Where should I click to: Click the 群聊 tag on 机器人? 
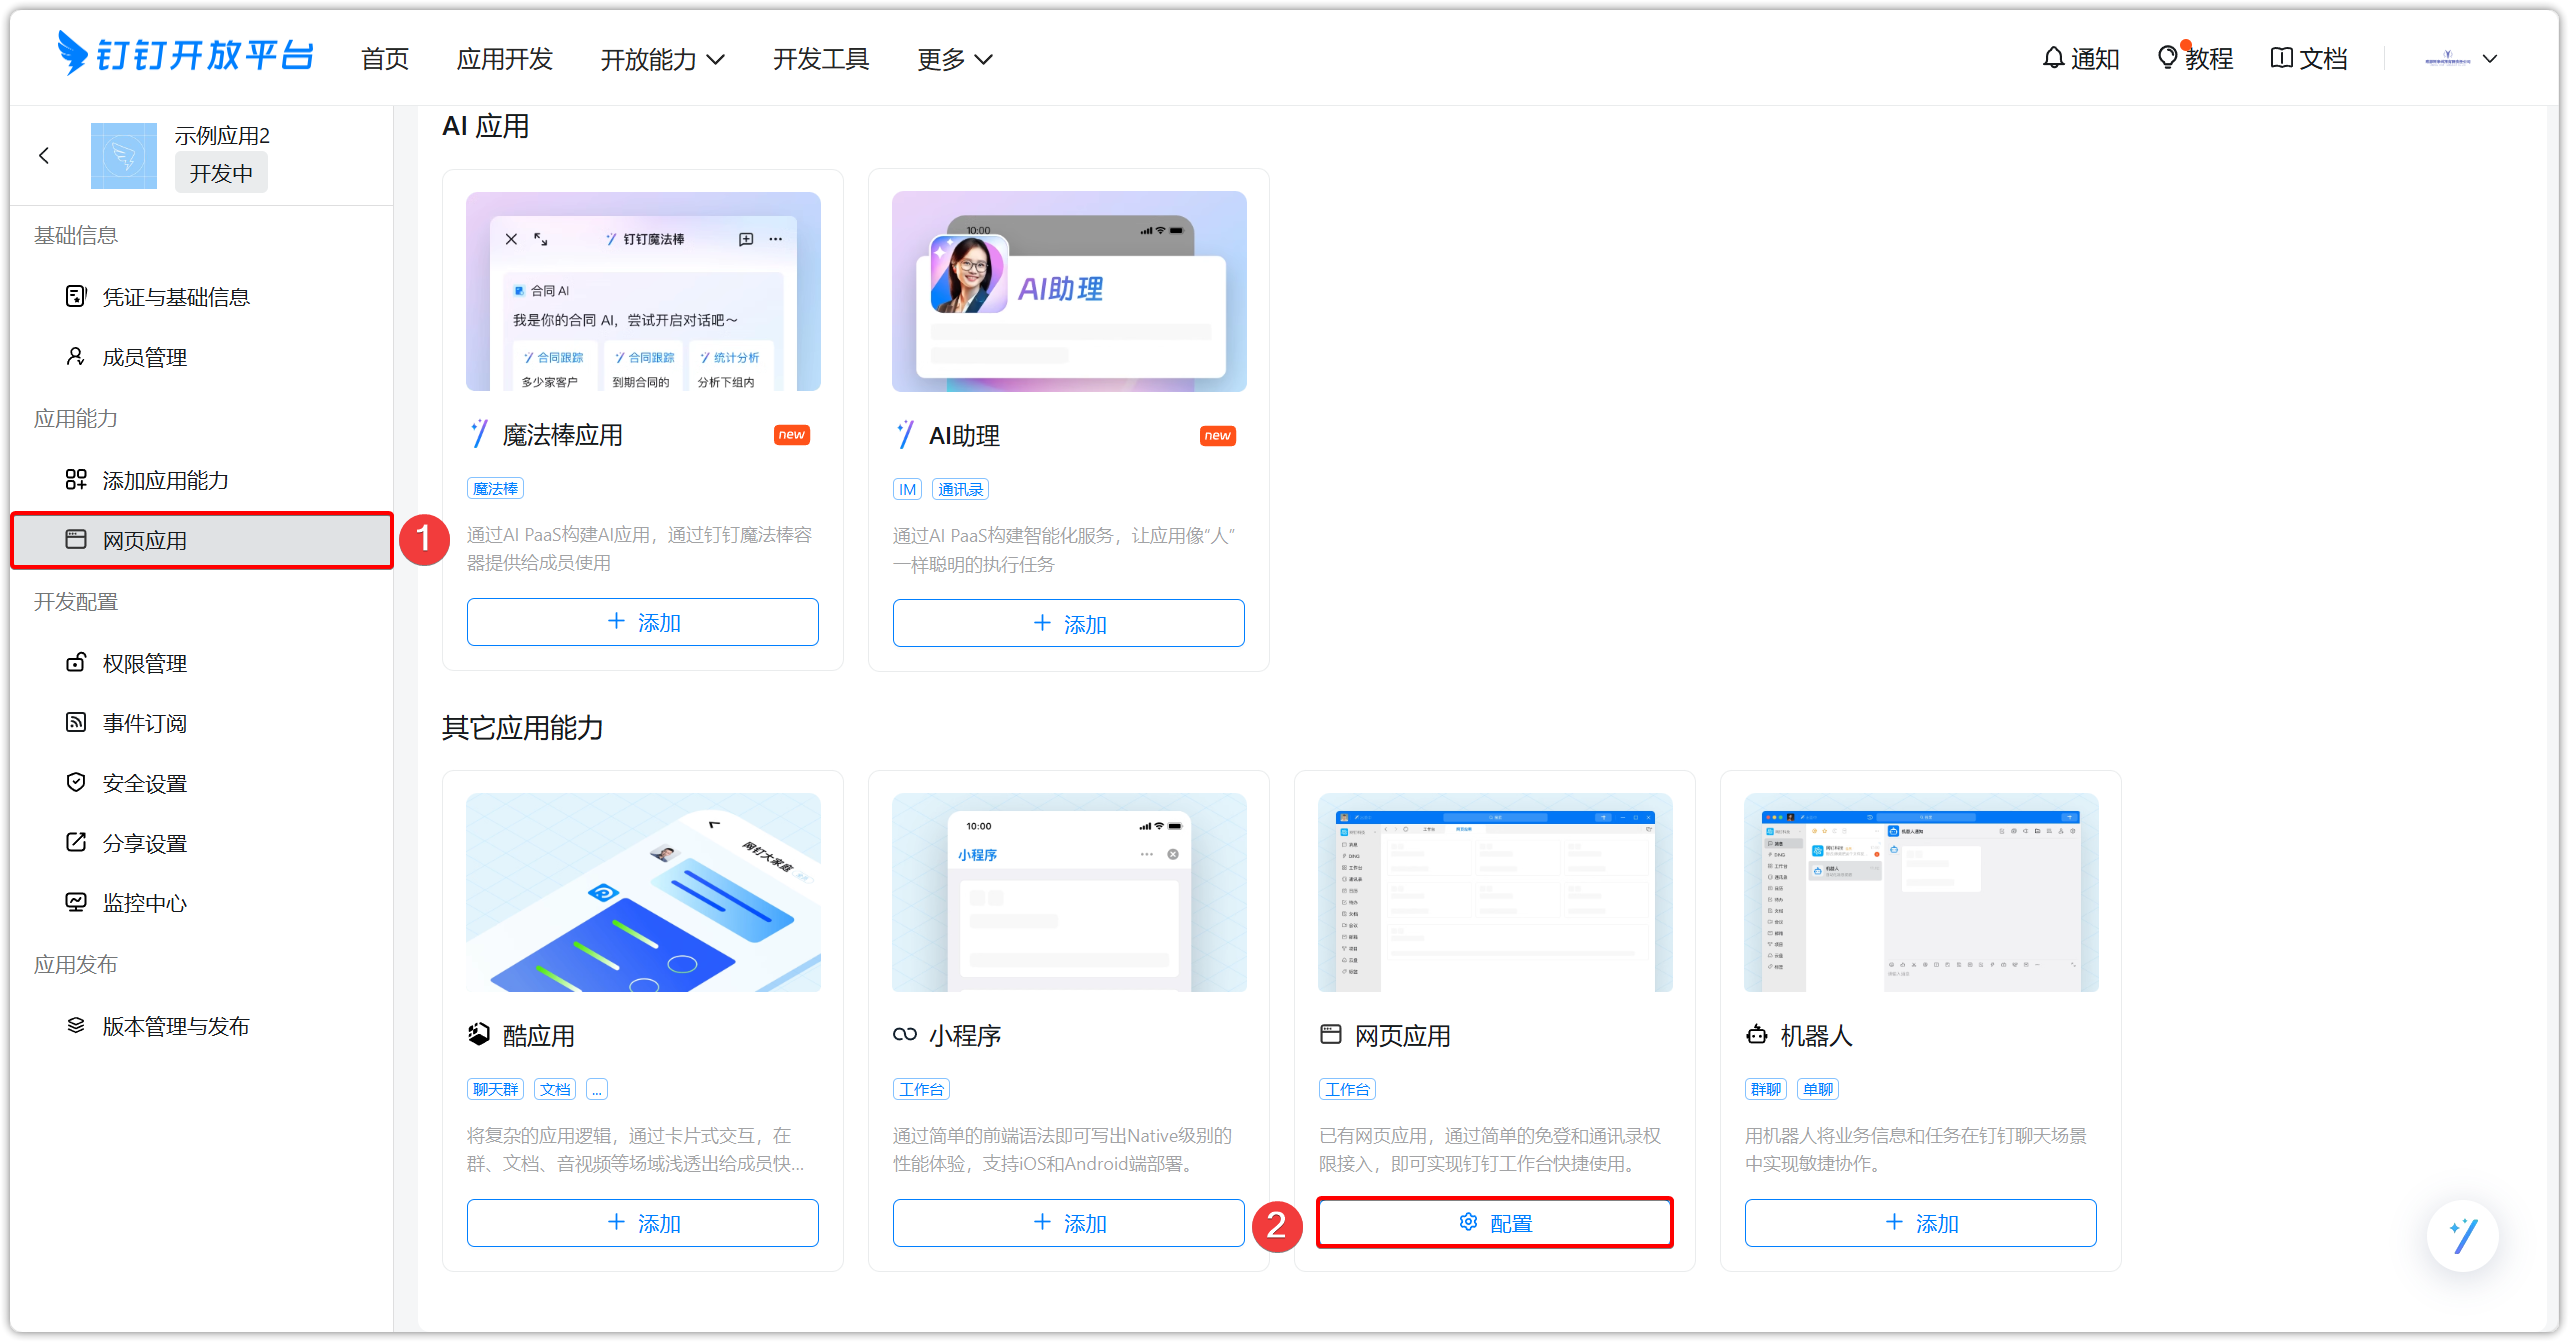point(1766,1089)
